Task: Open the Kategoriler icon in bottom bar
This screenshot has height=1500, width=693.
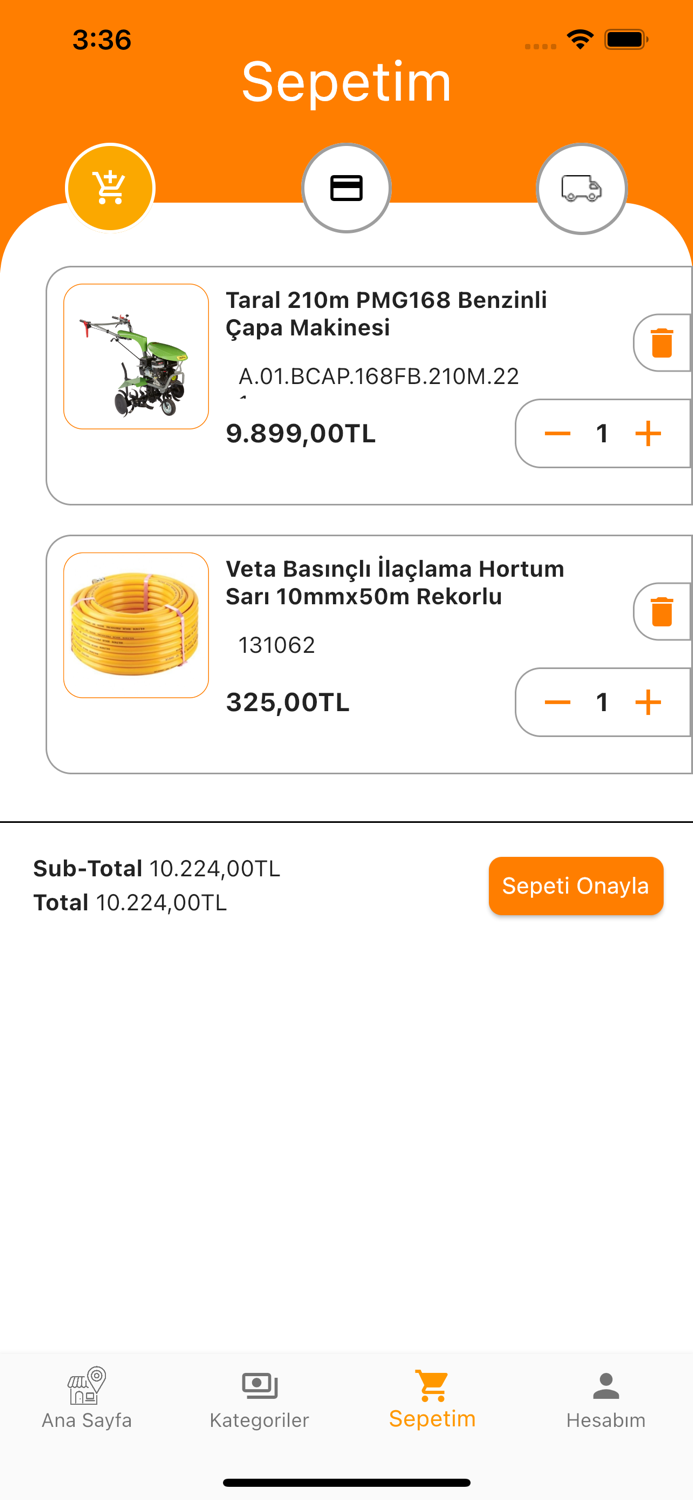Action: [259, 1385]
